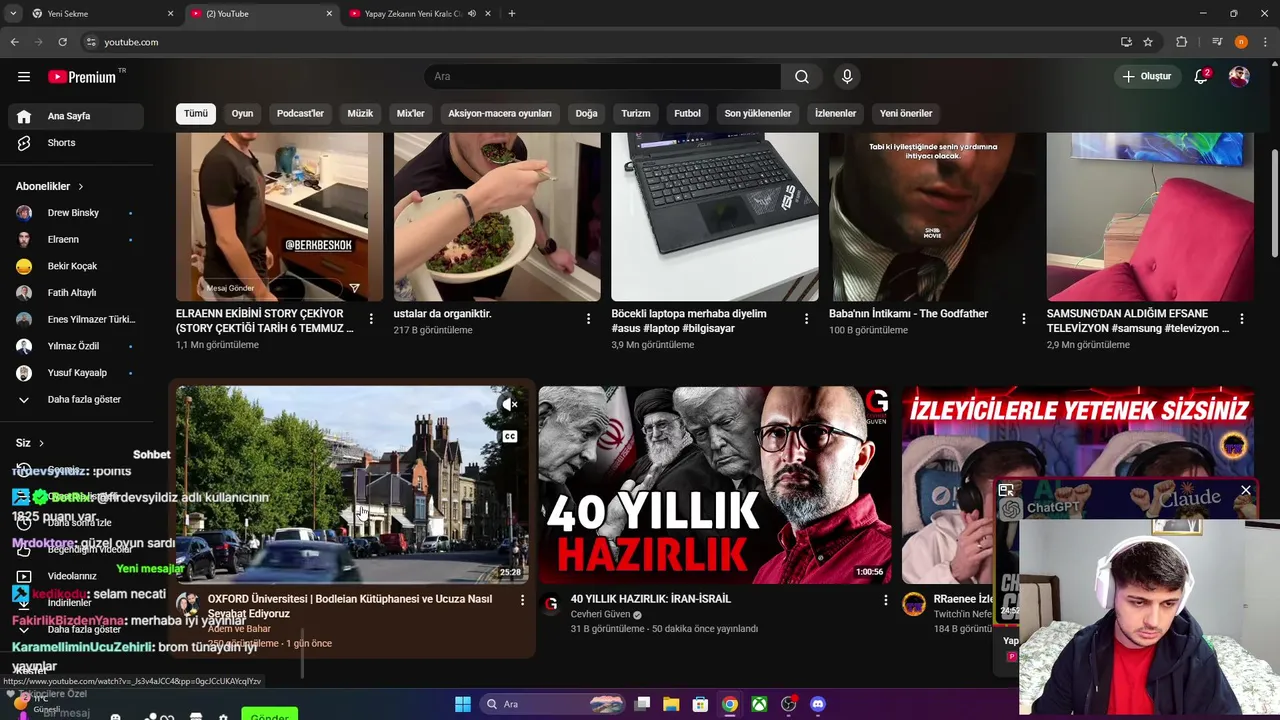Open the 40 YILLIK HAZIRLIK video thumbnail
Image resolution: width=1280 pixels, height=720 pixels.
click(x=715, y=485)
